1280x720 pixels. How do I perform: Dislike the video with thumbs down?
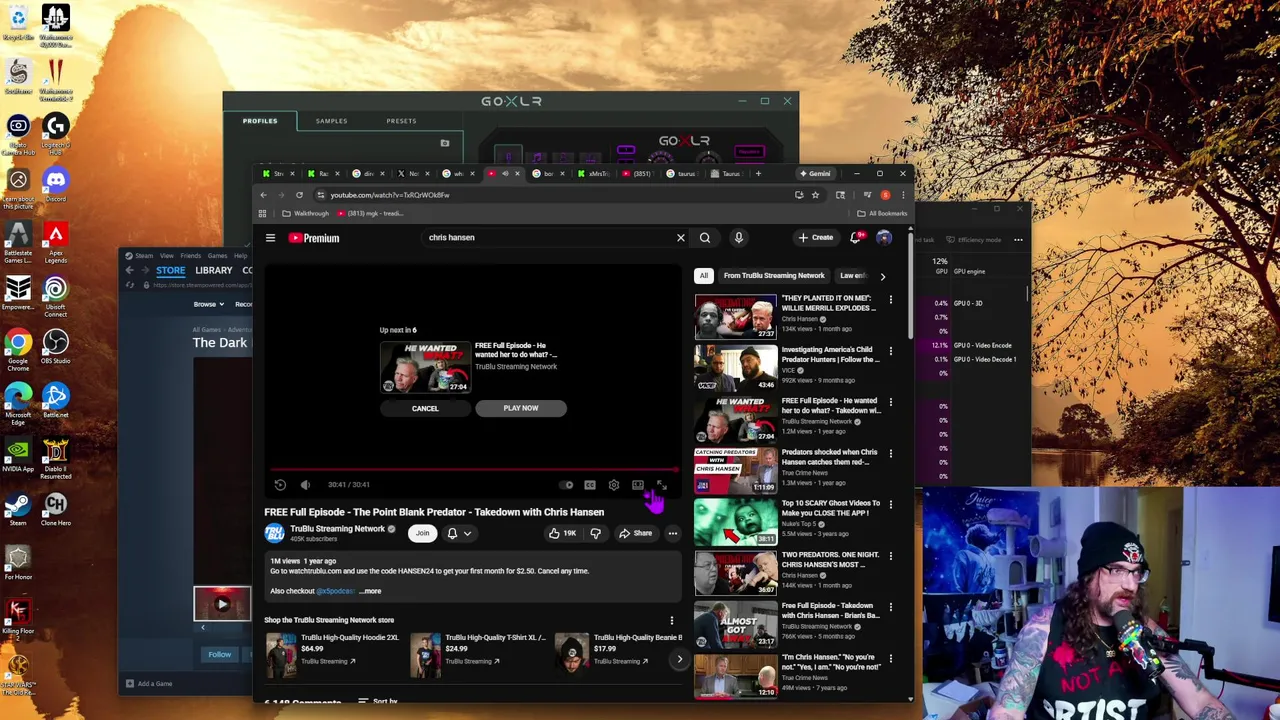tap(595, 533)
